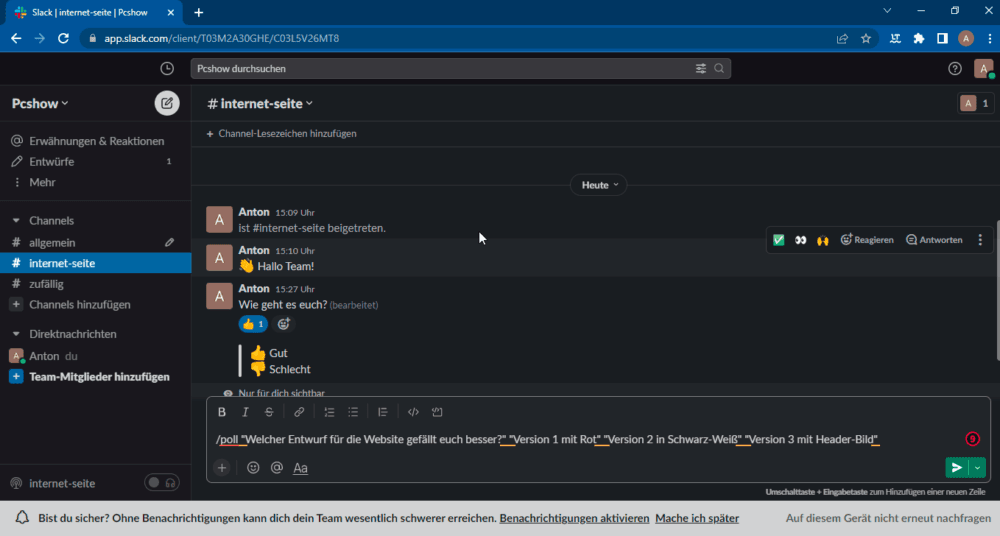Click Mache ich später link
This screenshot has height=536, width=1000.
pos(696,518)
